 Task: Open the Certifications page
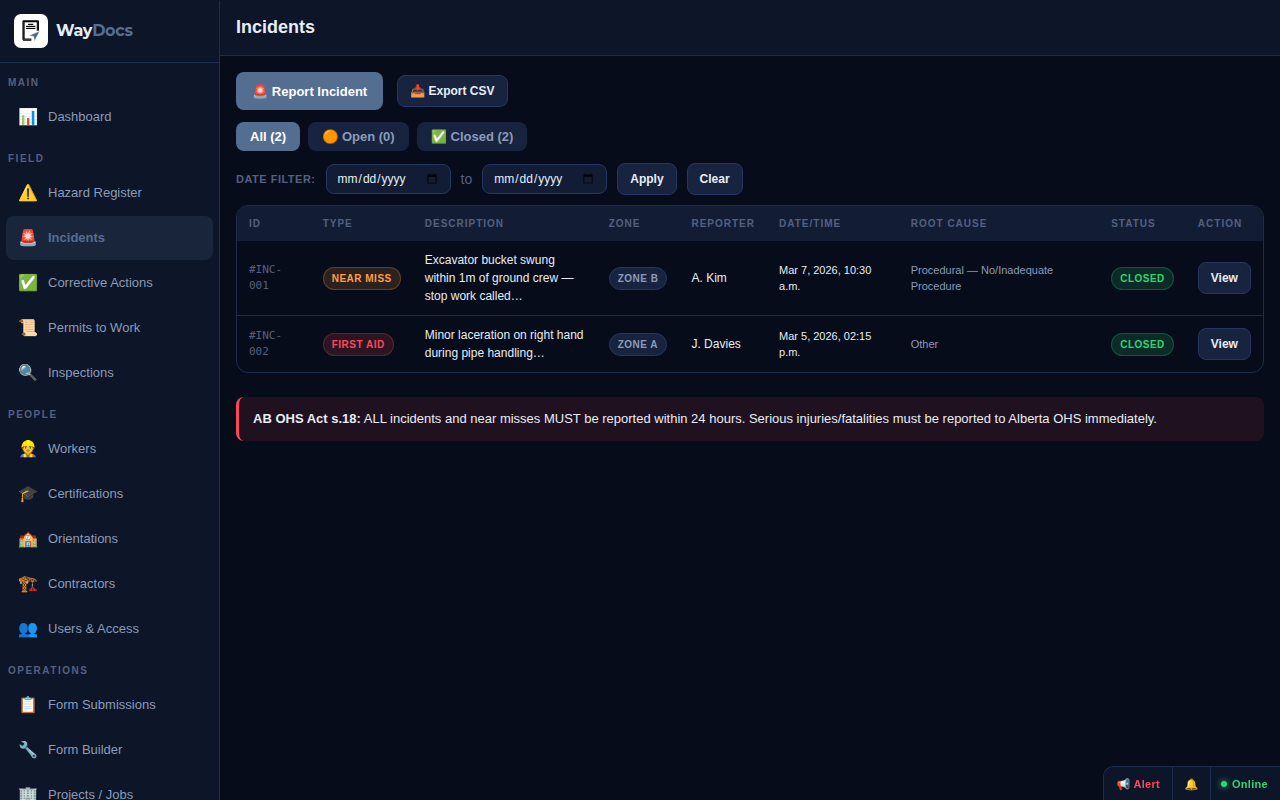tap(109, 494)
